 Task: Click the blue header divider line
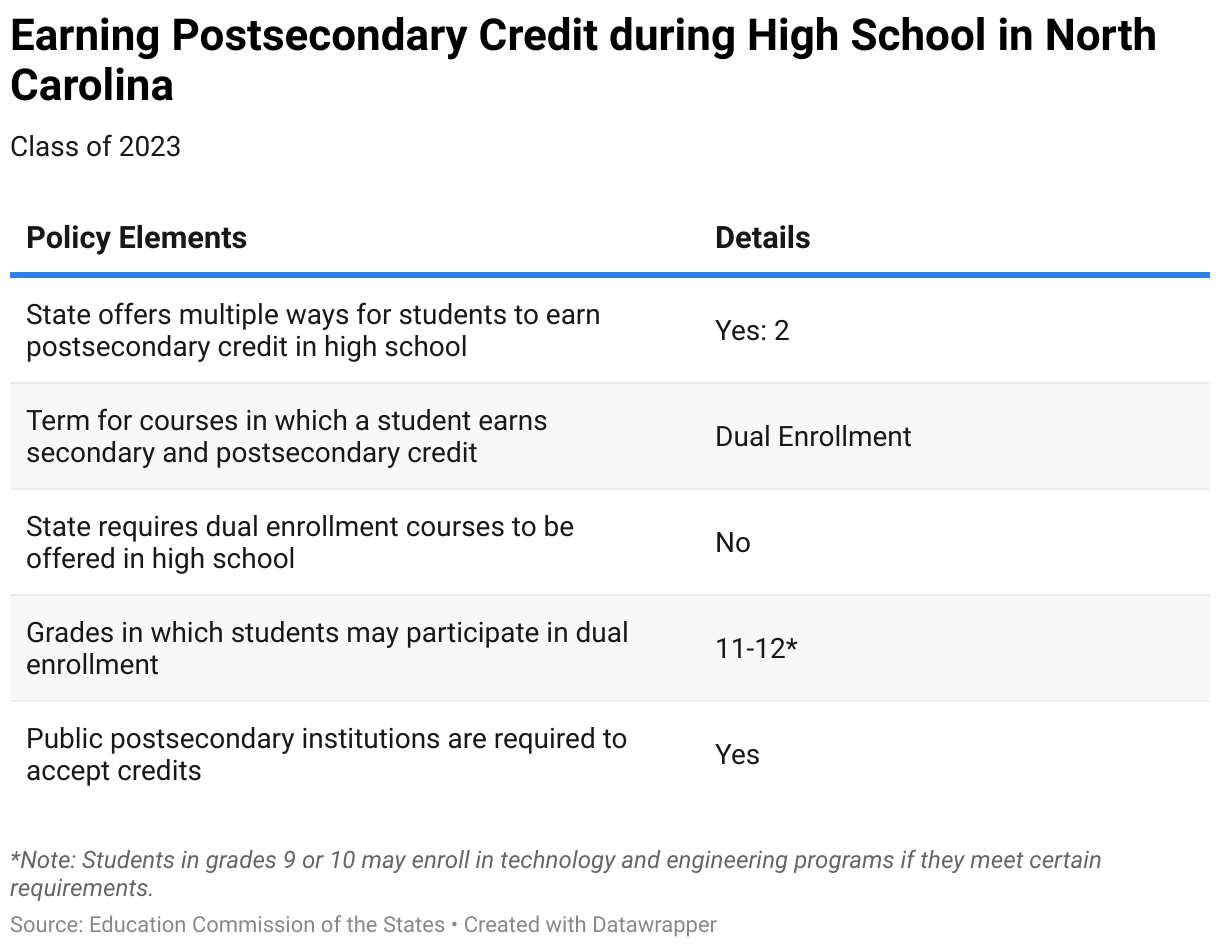610,274
